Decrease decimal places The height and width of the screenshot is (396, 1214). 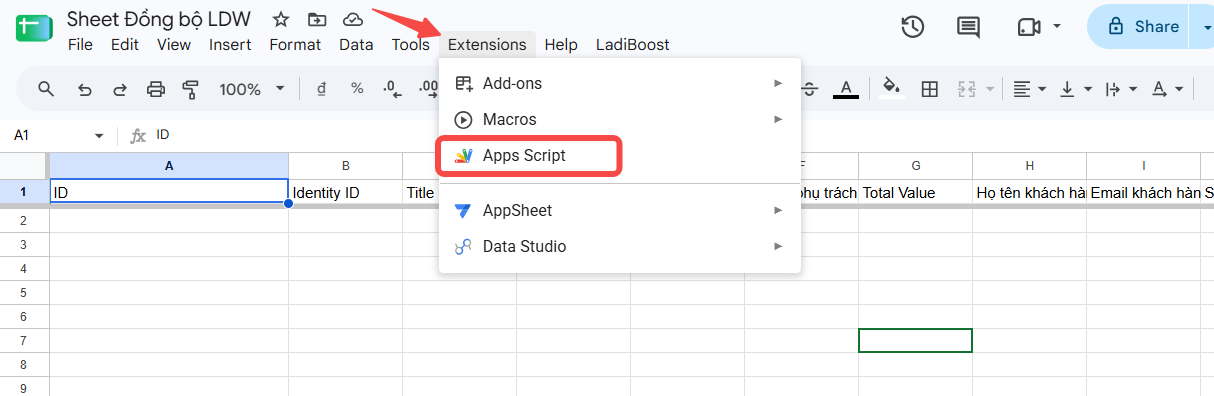(392, 89)
